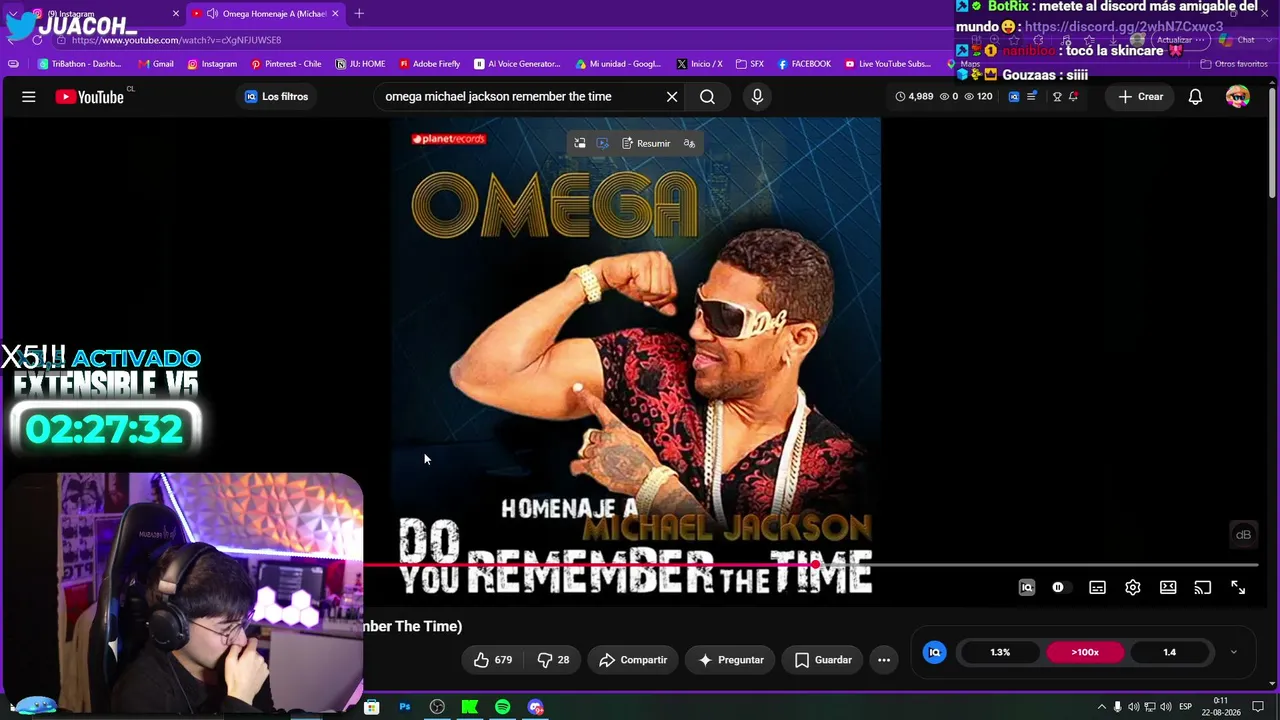
Task: Go to YouTube home via the logo
Action: pos(90,97)
